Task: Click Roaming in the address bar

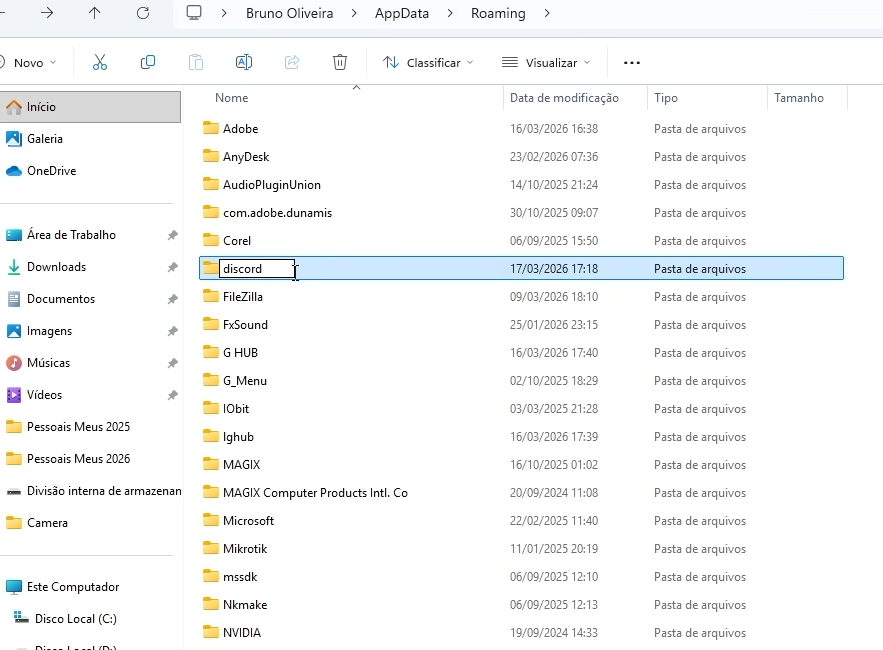Action: 498,13
